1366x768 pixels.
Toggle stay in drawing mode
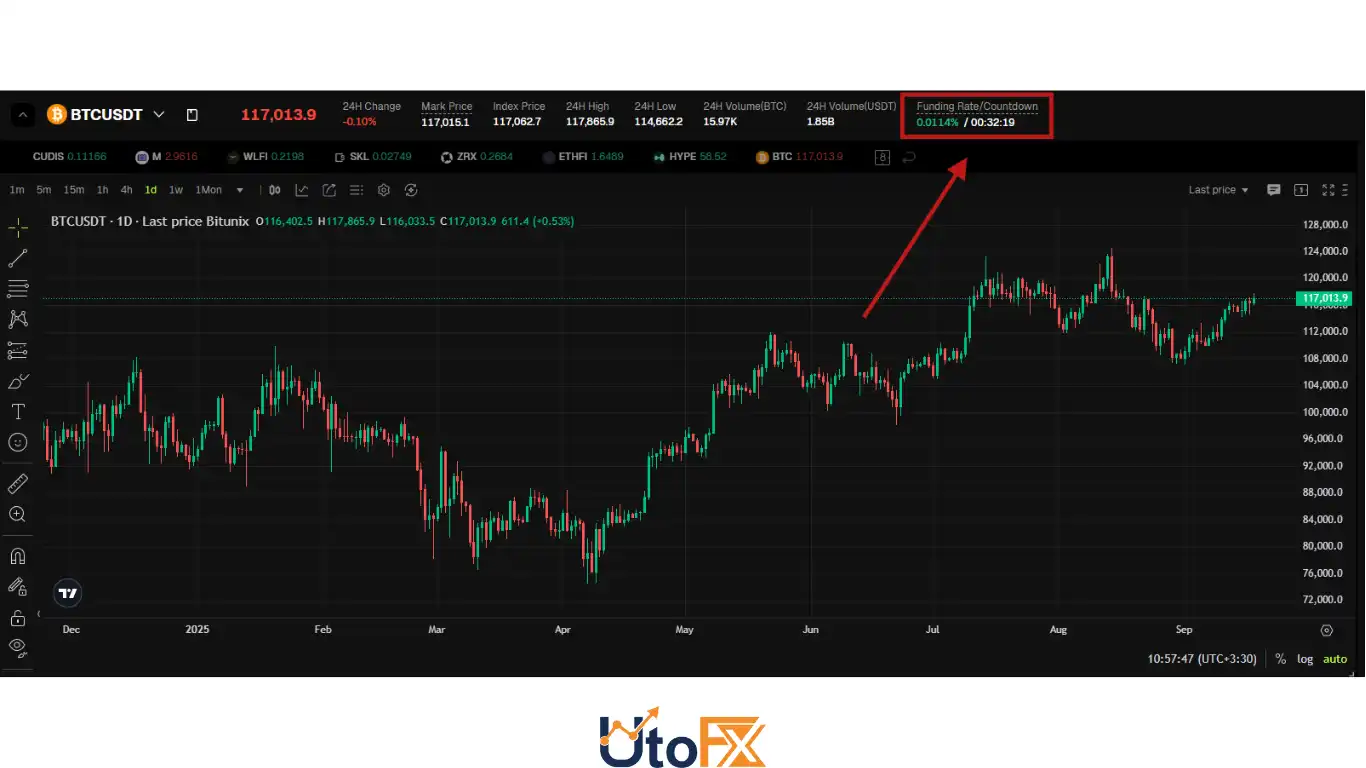(18, 587)
